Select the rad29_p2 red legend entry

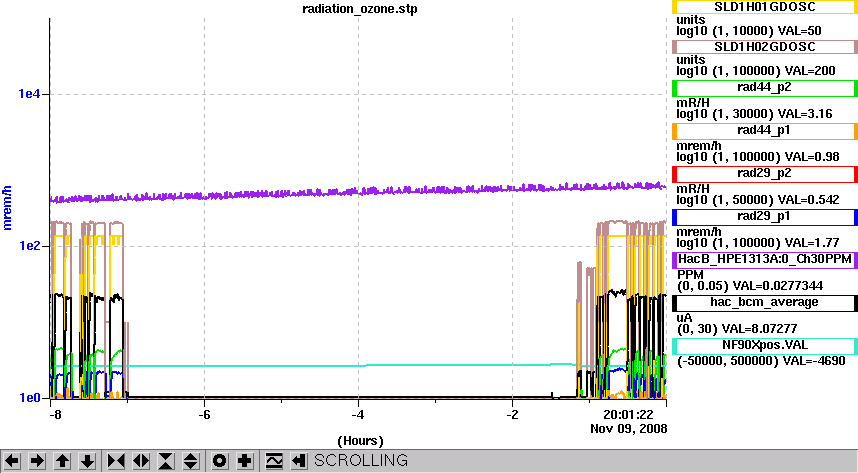pos(764,174)
